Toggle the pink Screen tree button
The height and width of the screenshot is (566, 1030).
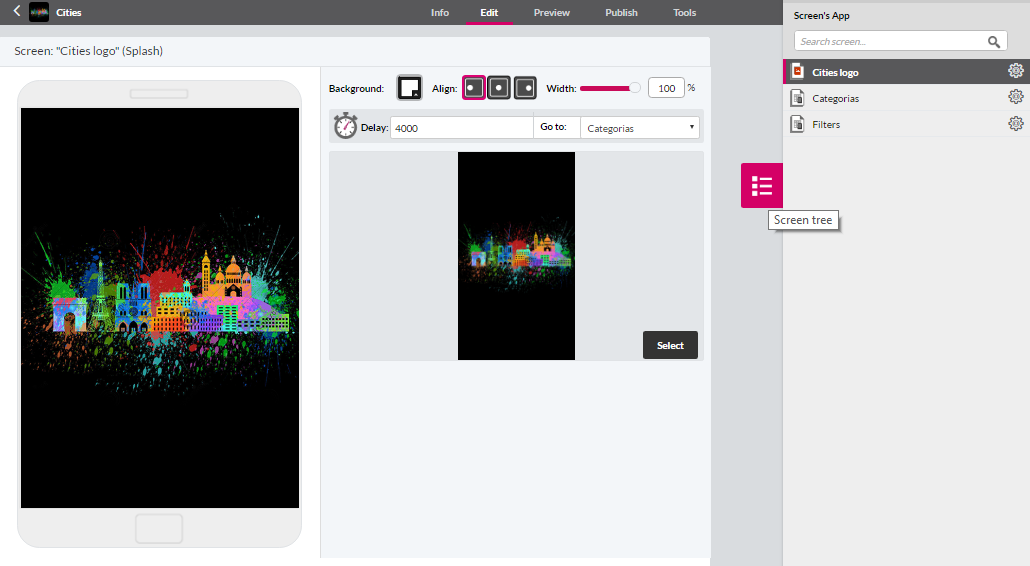pyautogui.click(x=762, y=186)
